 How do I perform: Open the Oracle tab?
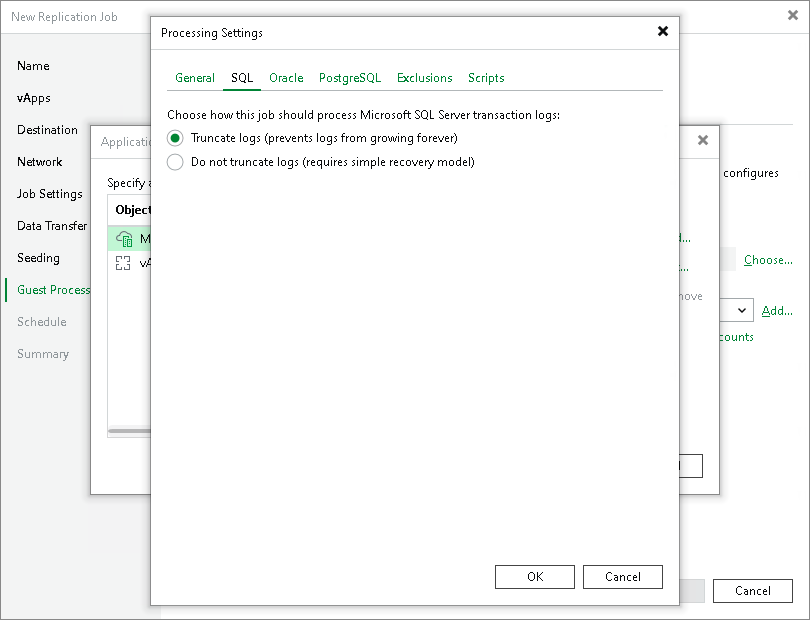click(x=286, y=78)
